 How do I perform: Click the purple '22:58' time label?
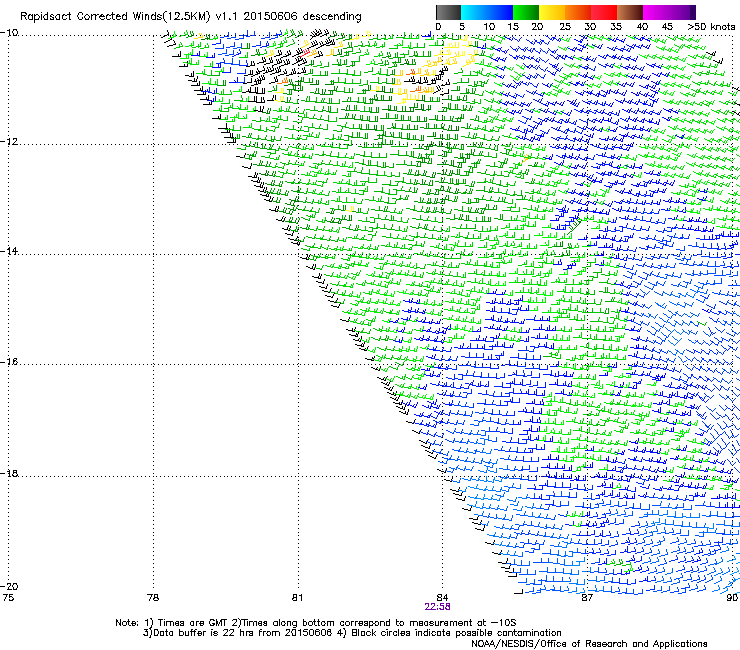tap(437, 607)
